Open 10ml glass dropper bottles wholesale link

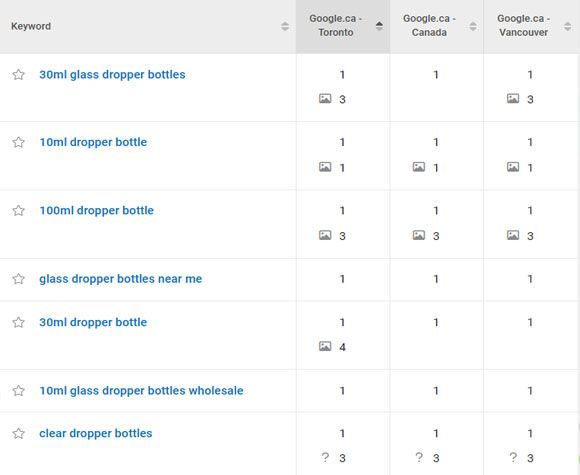coord(141,391)
